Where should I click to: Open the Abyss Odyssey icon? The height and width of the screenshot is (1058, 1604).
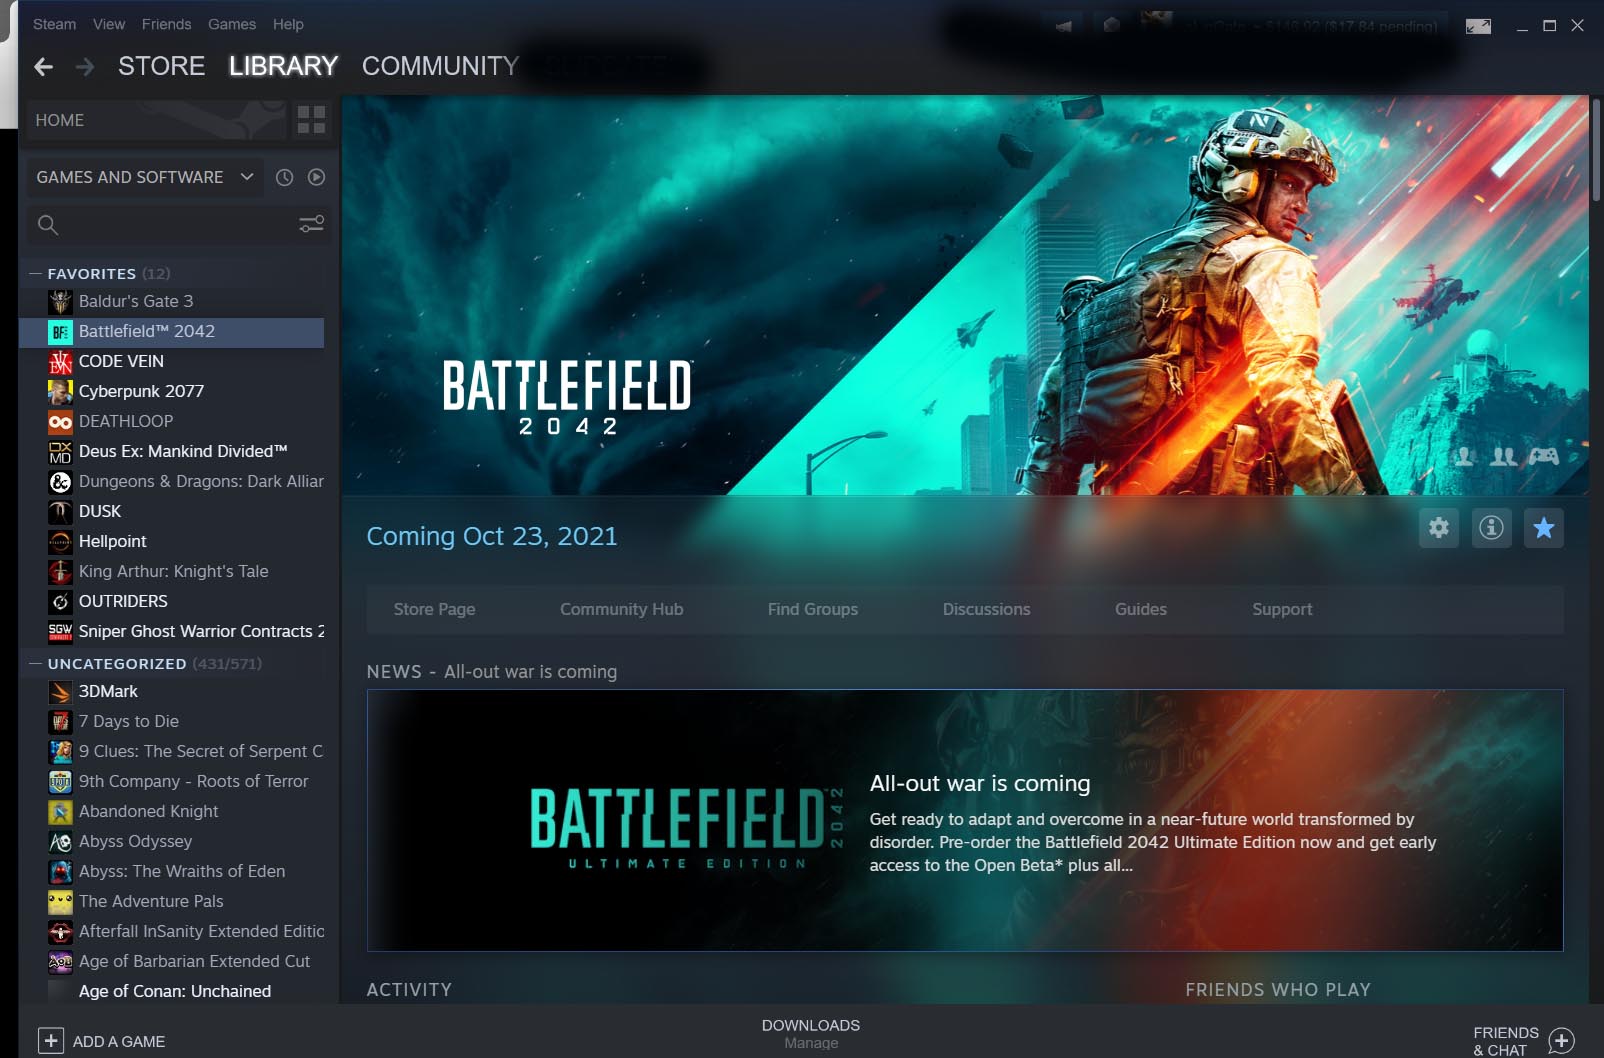[x=61, y=841]
